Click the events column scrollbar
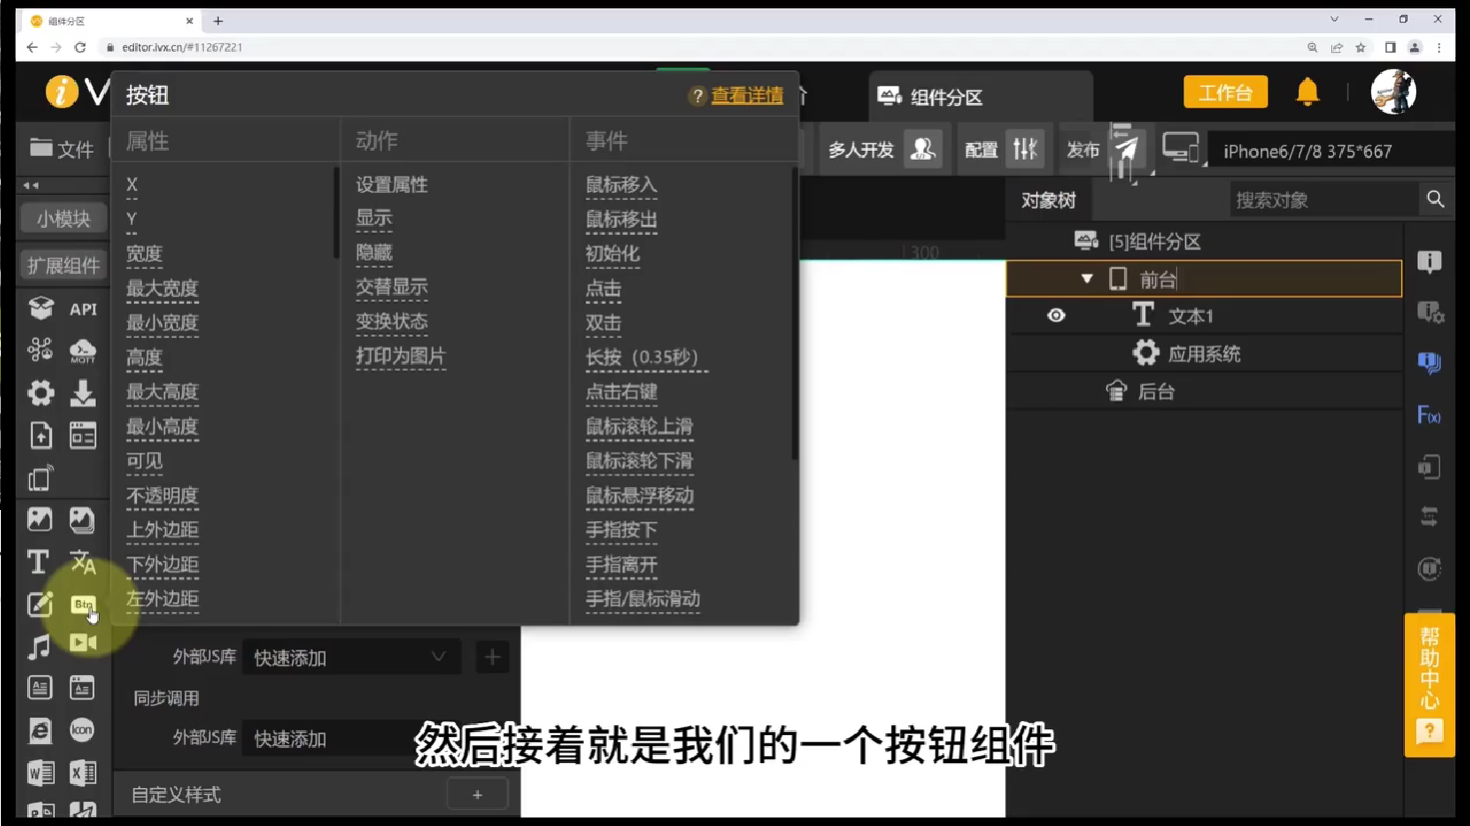 point(795,314)
